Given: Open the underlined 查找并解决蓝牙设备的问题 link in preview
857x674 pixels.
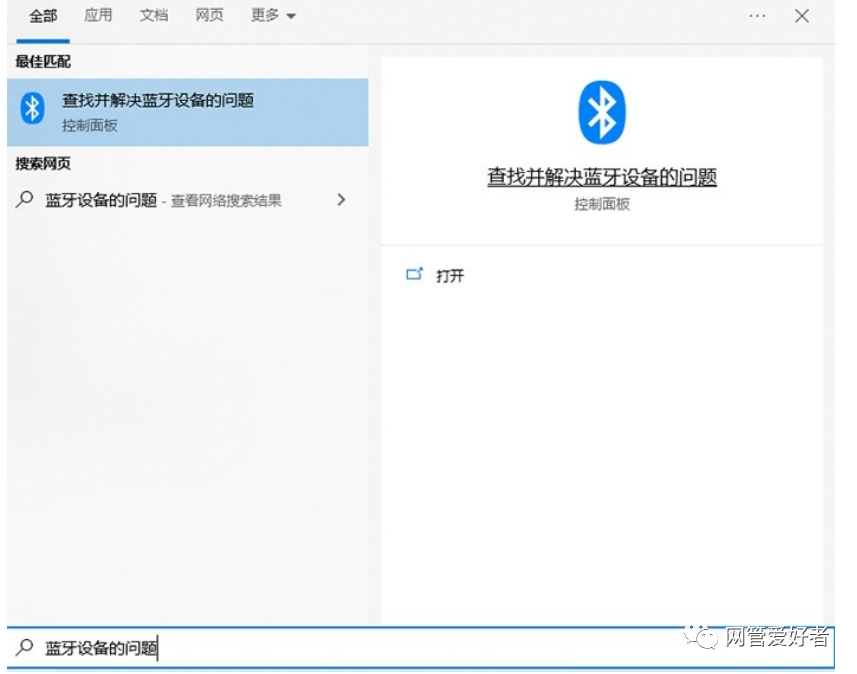Looking at the screenshot, I should coord(602,177).
